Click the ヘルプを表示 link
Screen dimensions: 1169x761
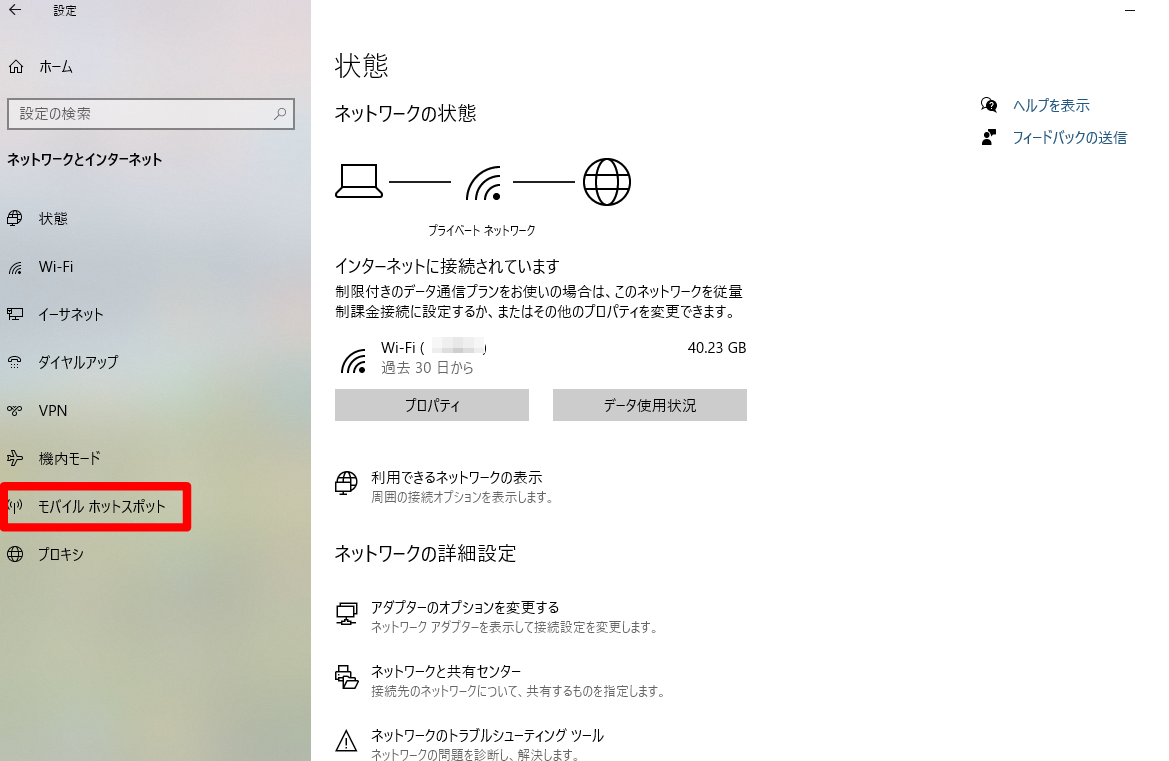click(1050, 104)
